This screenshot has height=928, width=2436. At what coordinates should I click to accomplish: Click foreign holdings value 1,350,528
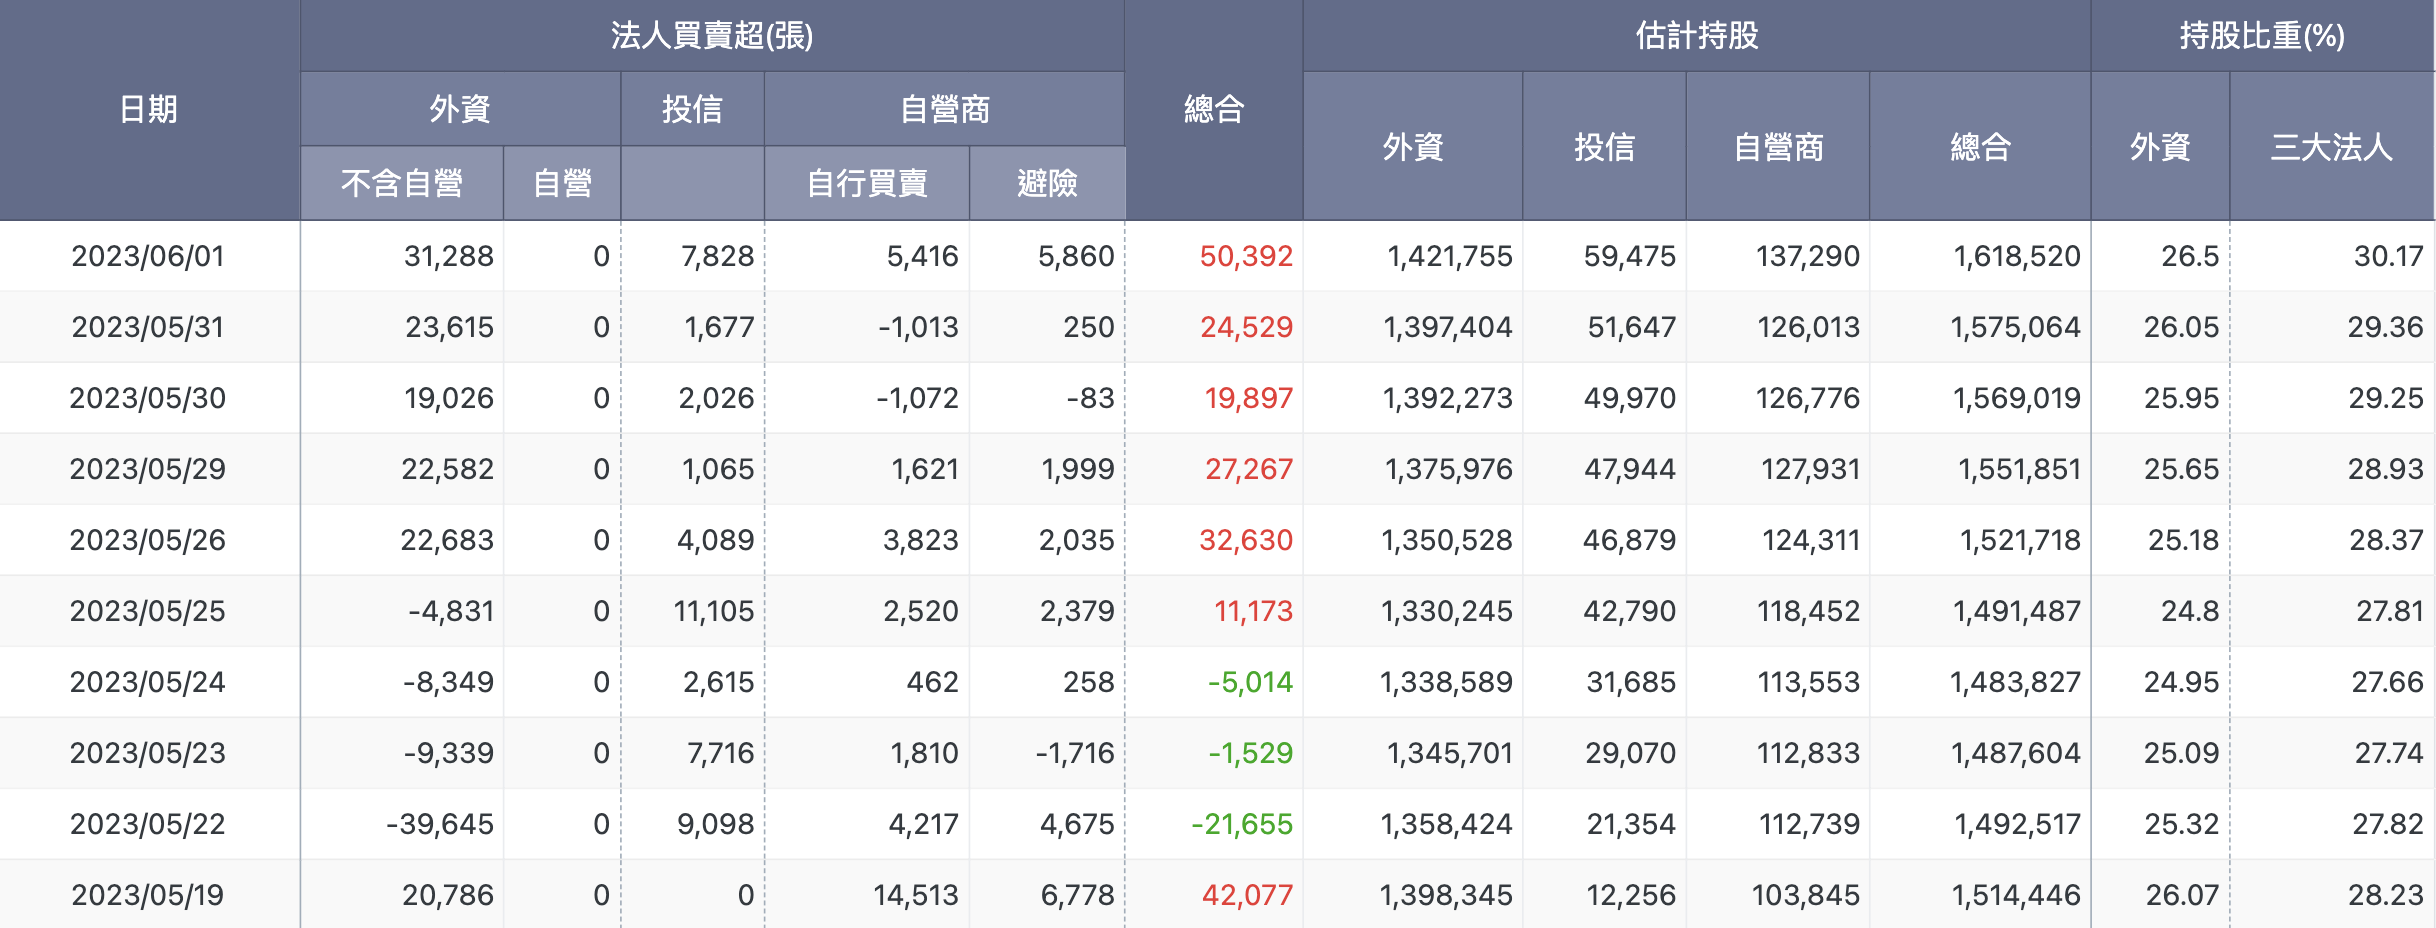point(1447,540)
